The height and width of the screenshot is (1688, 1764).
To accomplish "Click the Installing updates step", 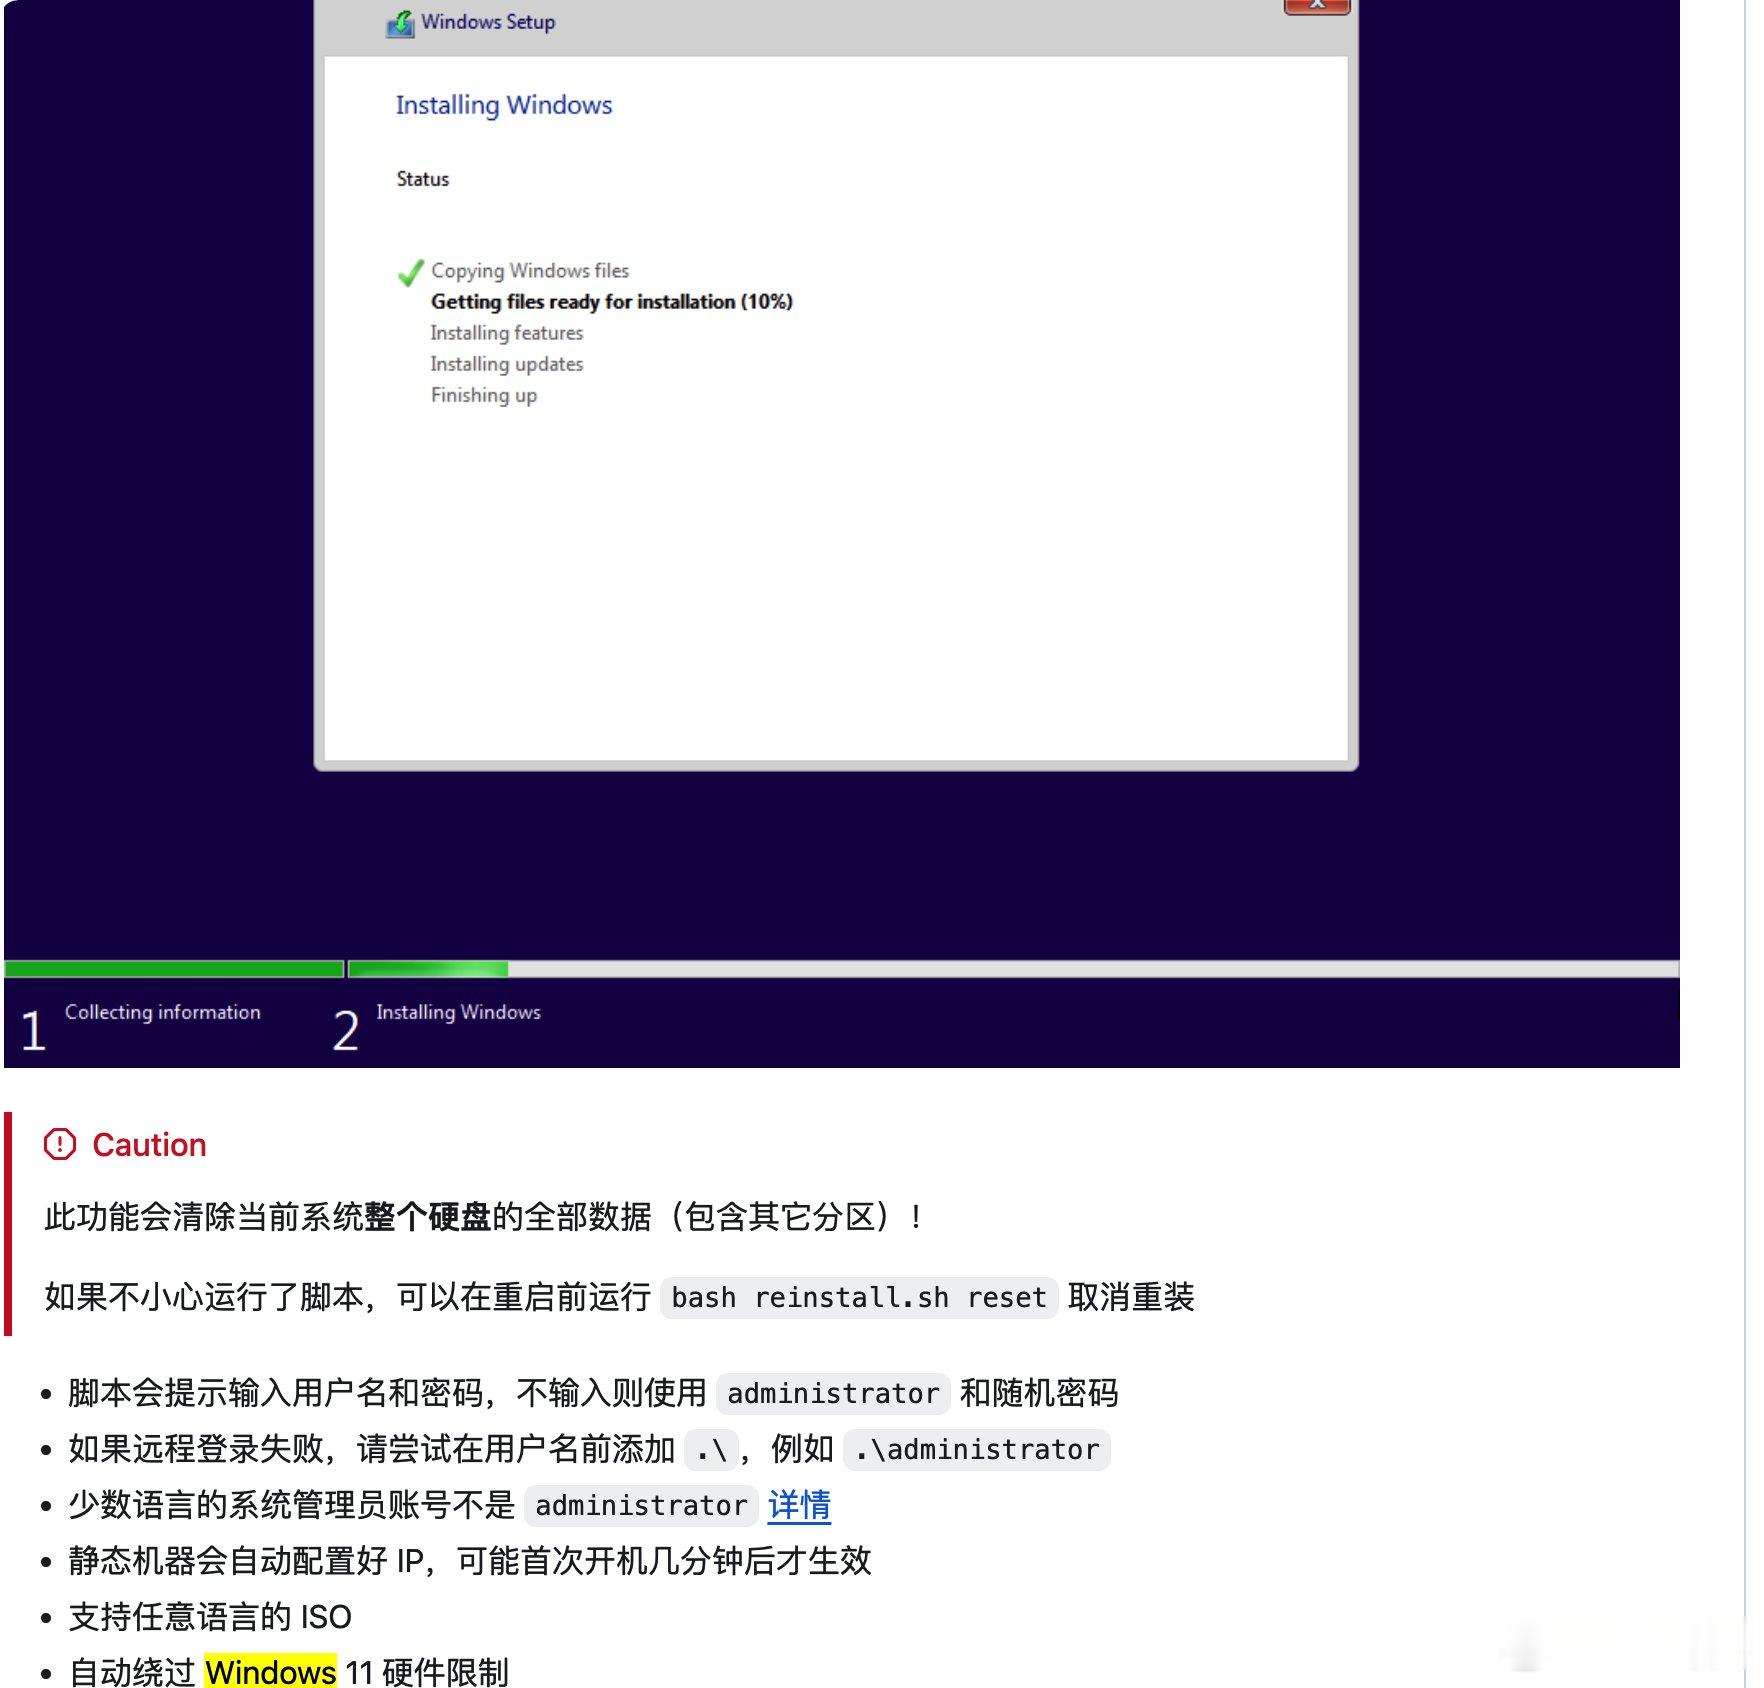I will tap(507, 364).
